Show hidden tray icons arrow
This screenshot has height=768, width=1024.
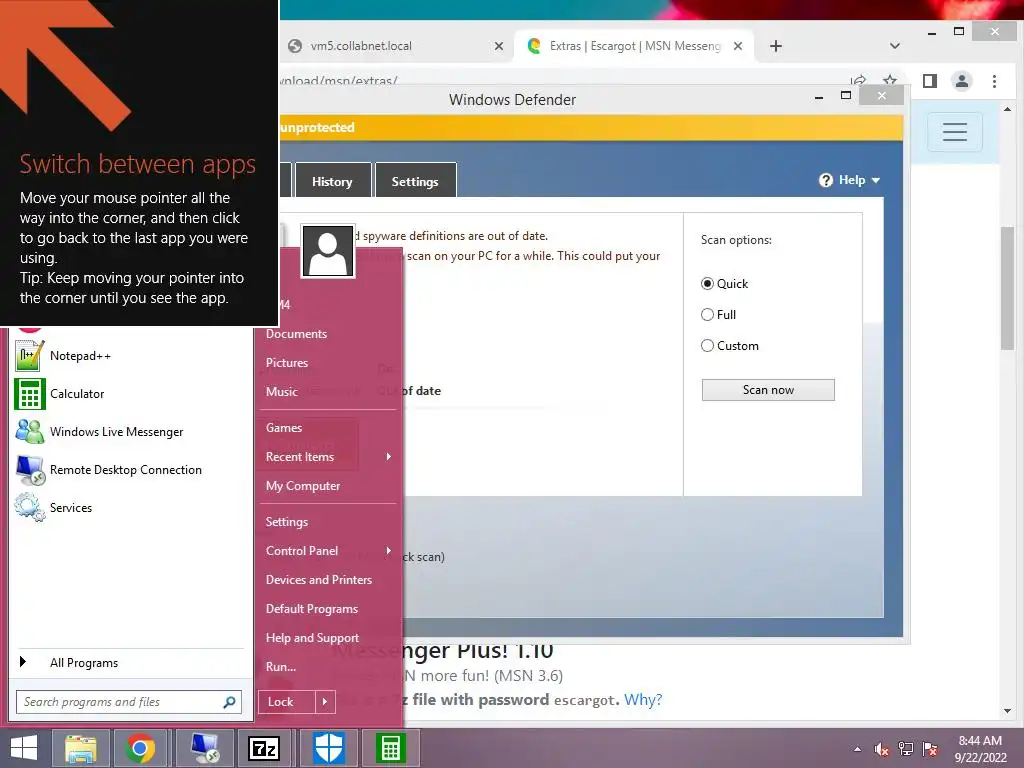click(857, 750)
